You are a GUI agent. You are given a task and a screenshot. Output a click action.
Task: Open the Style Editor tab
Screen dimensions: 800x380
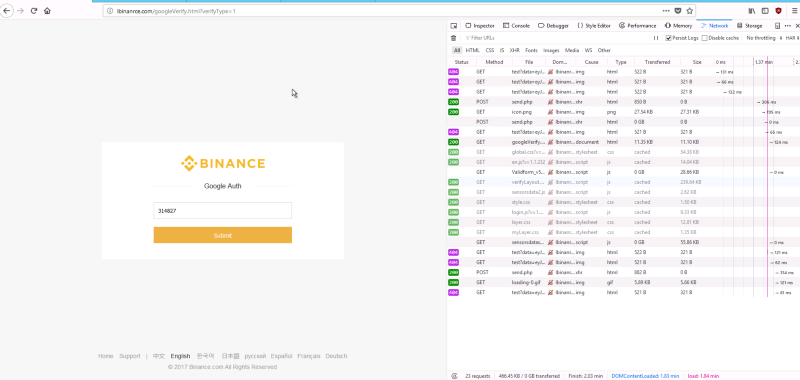pyautogui.click(x=594, y=26)
